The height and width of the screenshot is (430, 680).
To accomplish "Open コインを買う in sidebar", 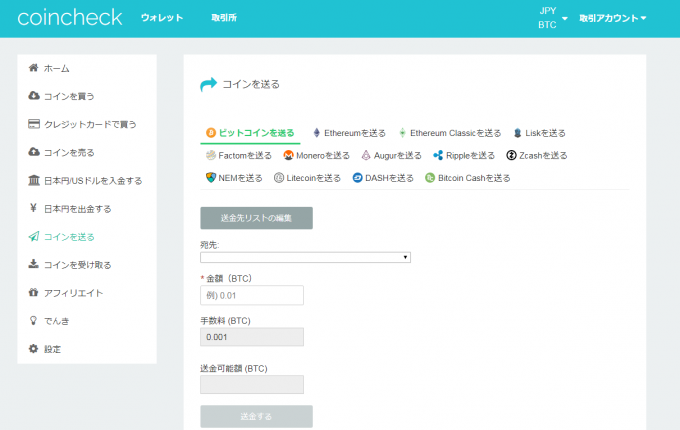I will (69, 96).
